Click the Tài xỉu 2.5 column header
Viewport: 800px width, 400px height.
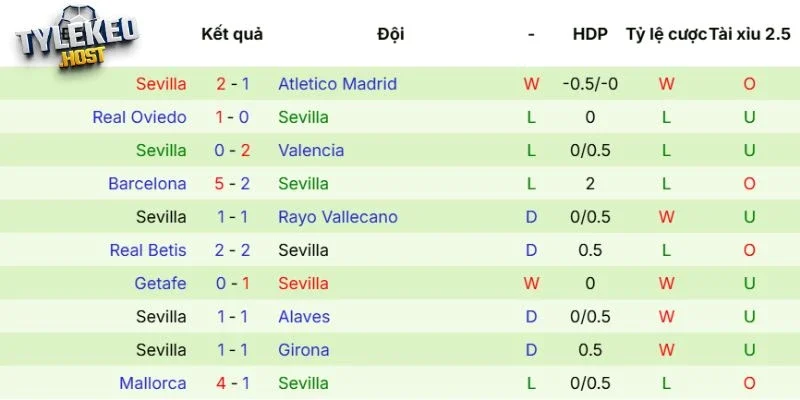click(749, 34)
